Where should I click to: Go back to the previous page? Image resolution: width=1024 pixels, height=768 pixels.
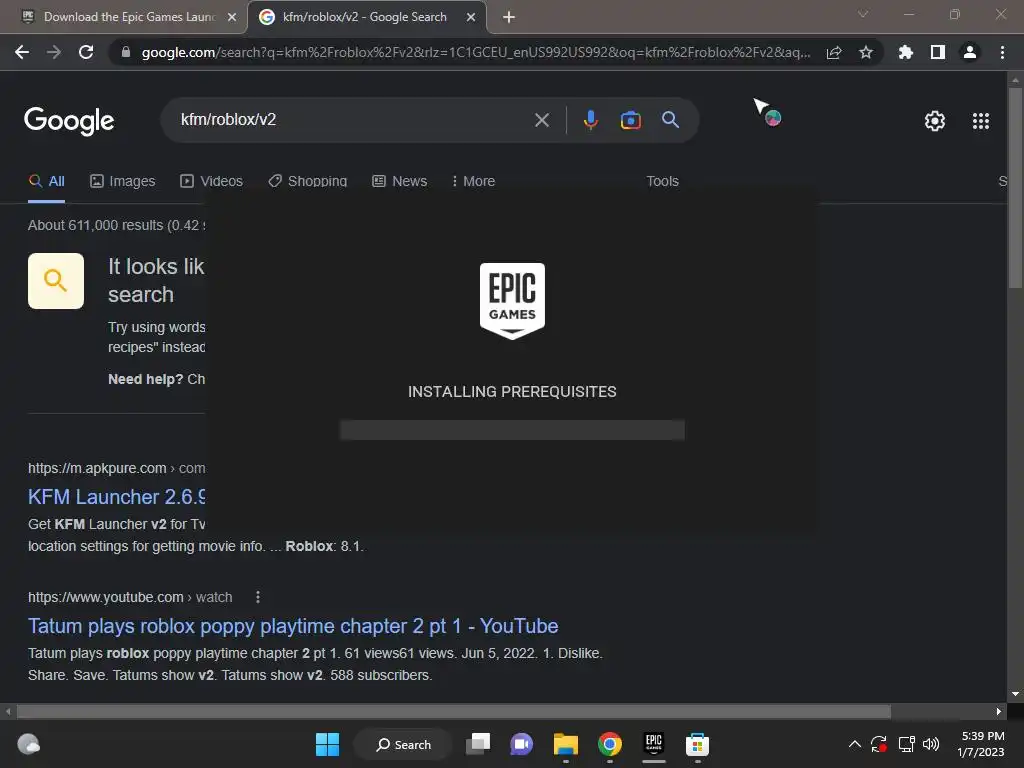(x=22, y=52)
